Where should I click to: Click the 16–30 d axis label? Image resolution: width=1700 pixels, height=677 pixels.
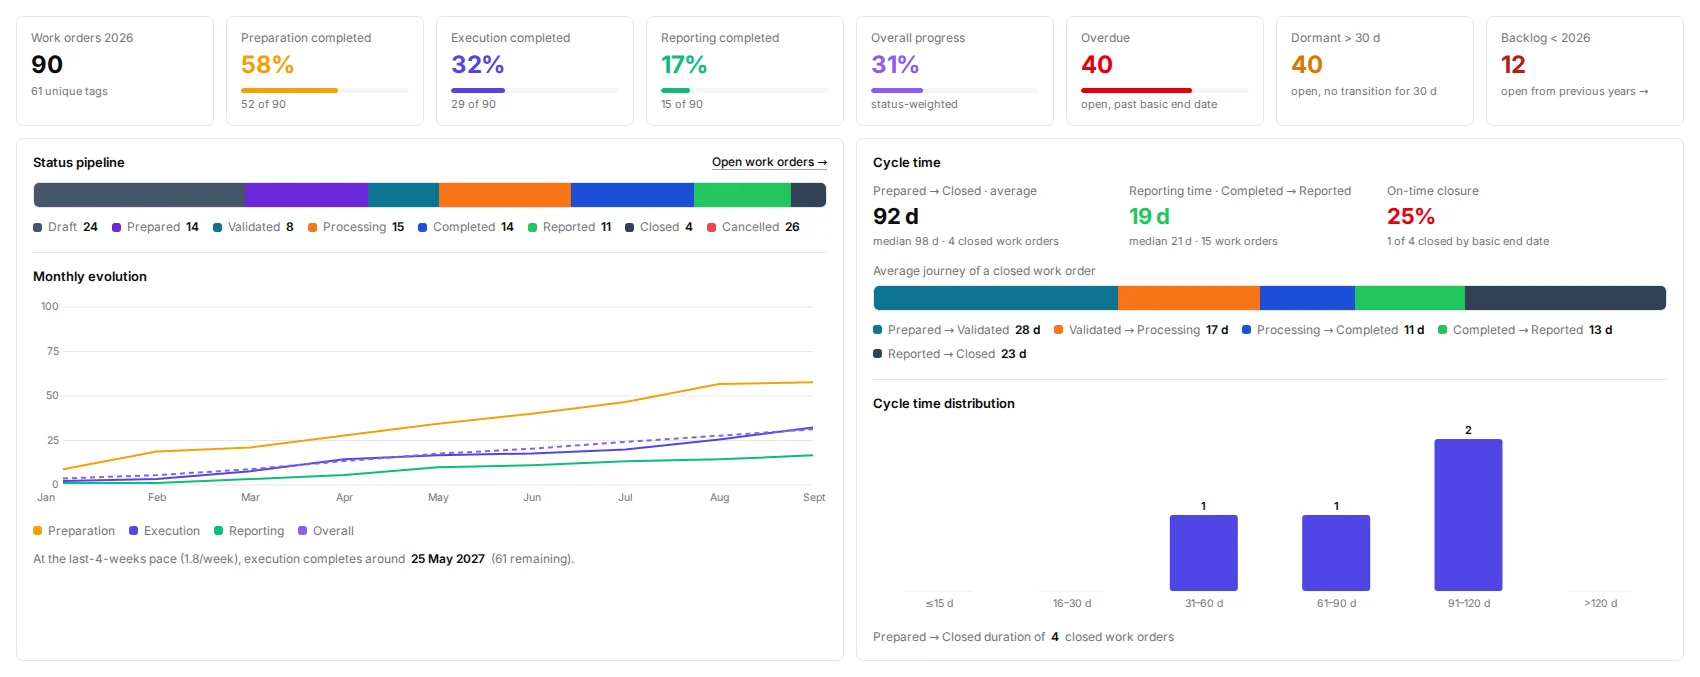pos(1072,603)
